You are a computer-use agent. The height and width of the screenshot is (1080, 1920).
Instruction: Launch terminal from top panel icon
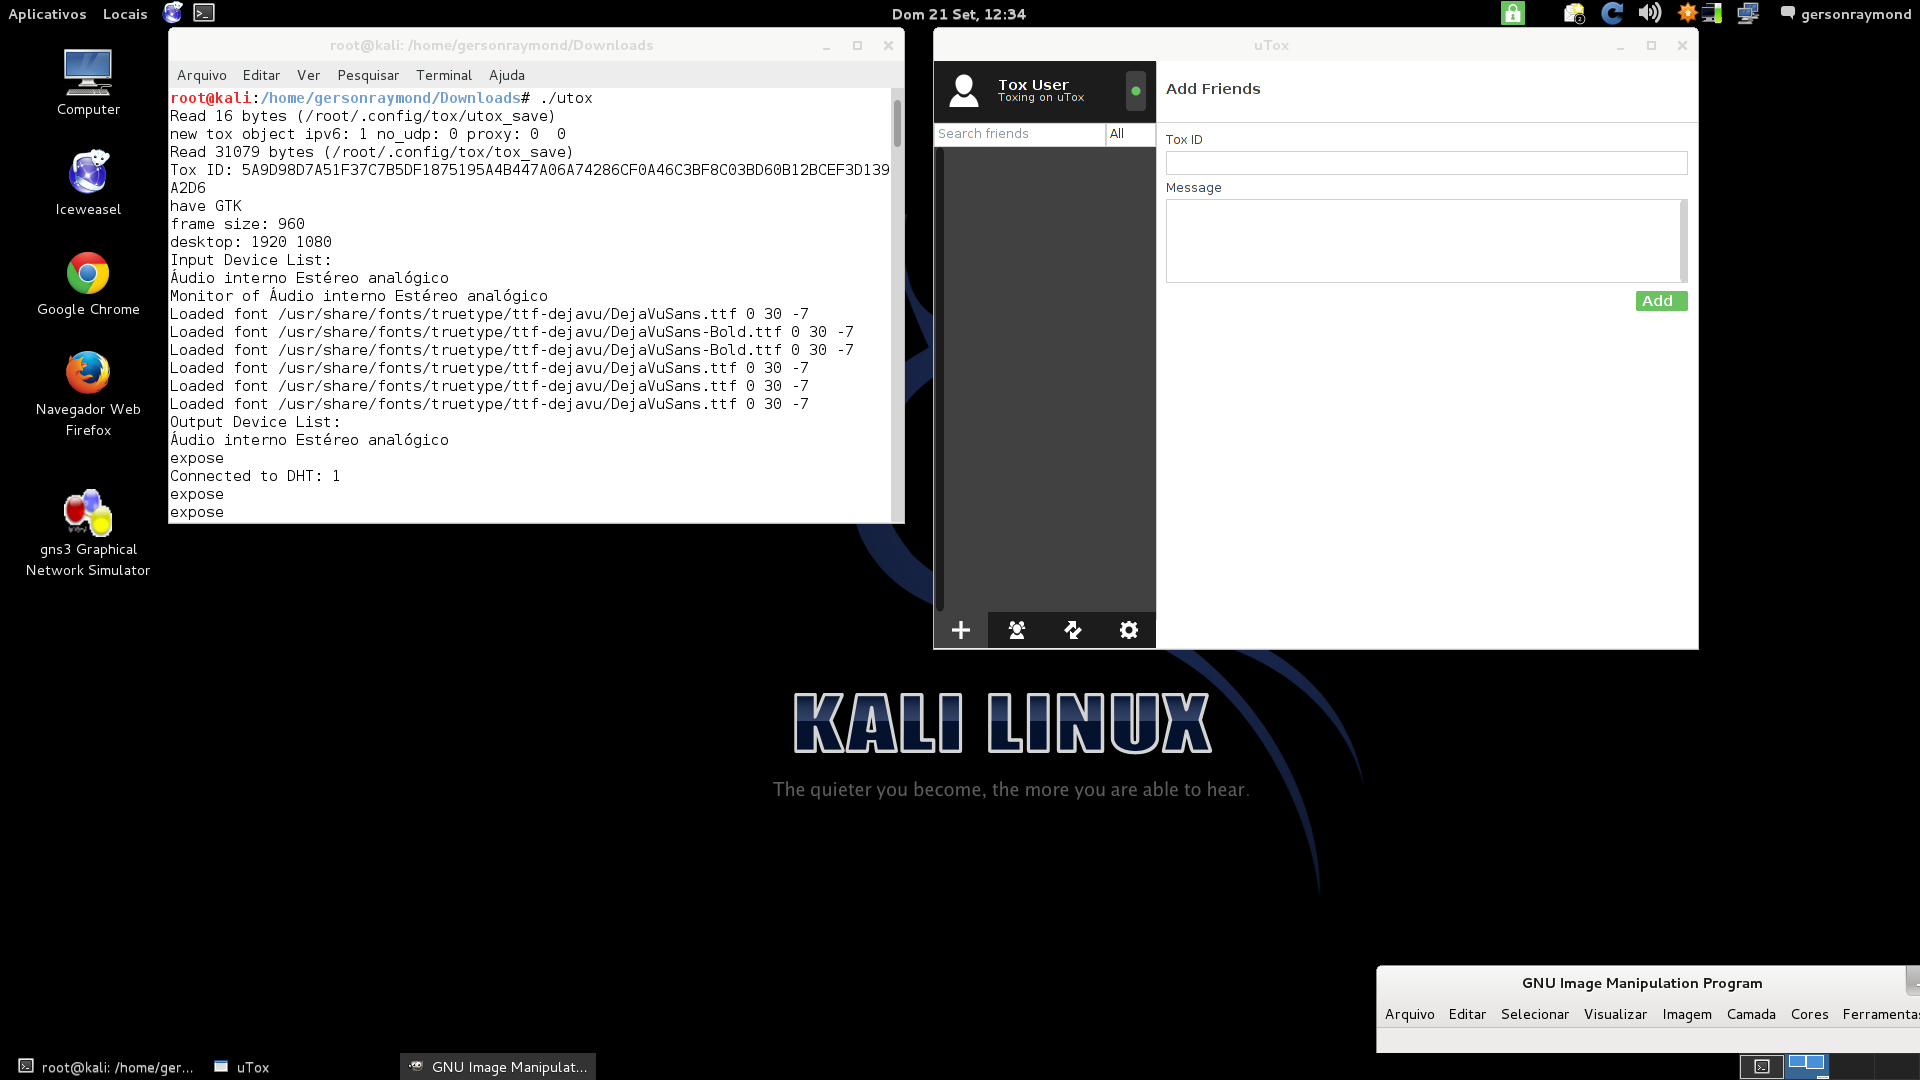204,13
